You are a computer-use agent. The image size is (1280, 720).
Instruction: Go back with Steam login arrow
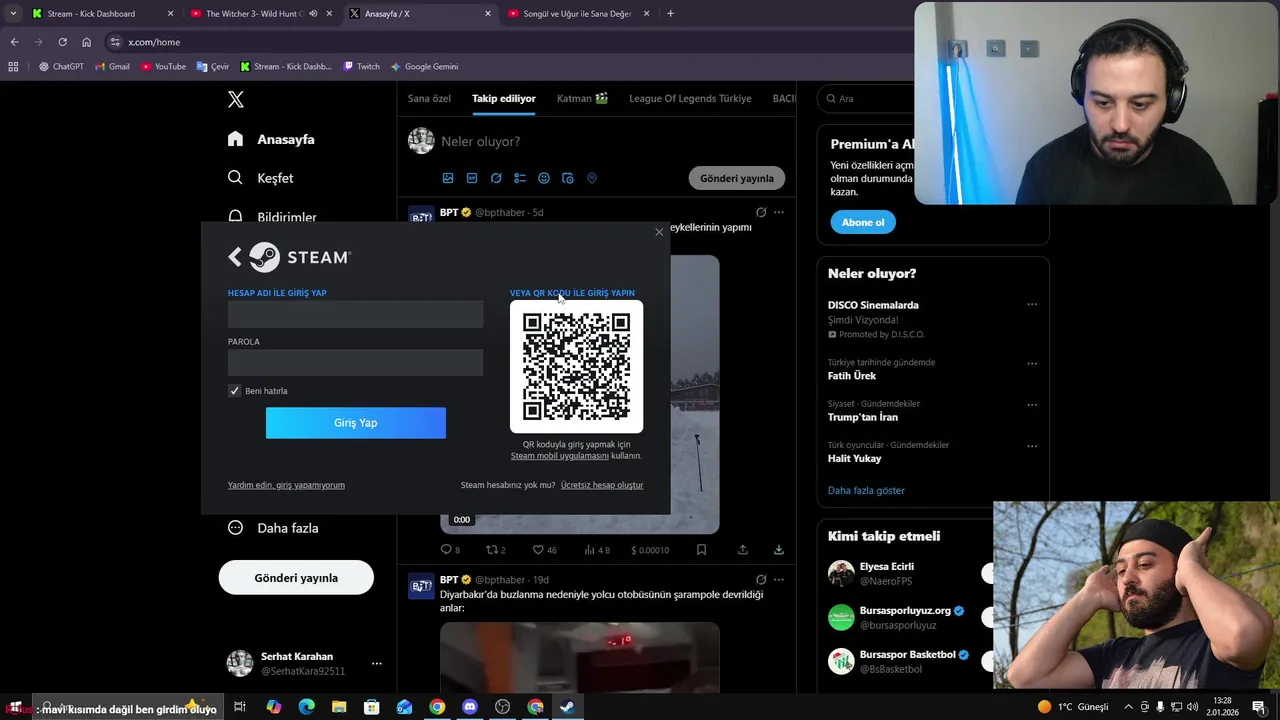(x=235, y=257)
